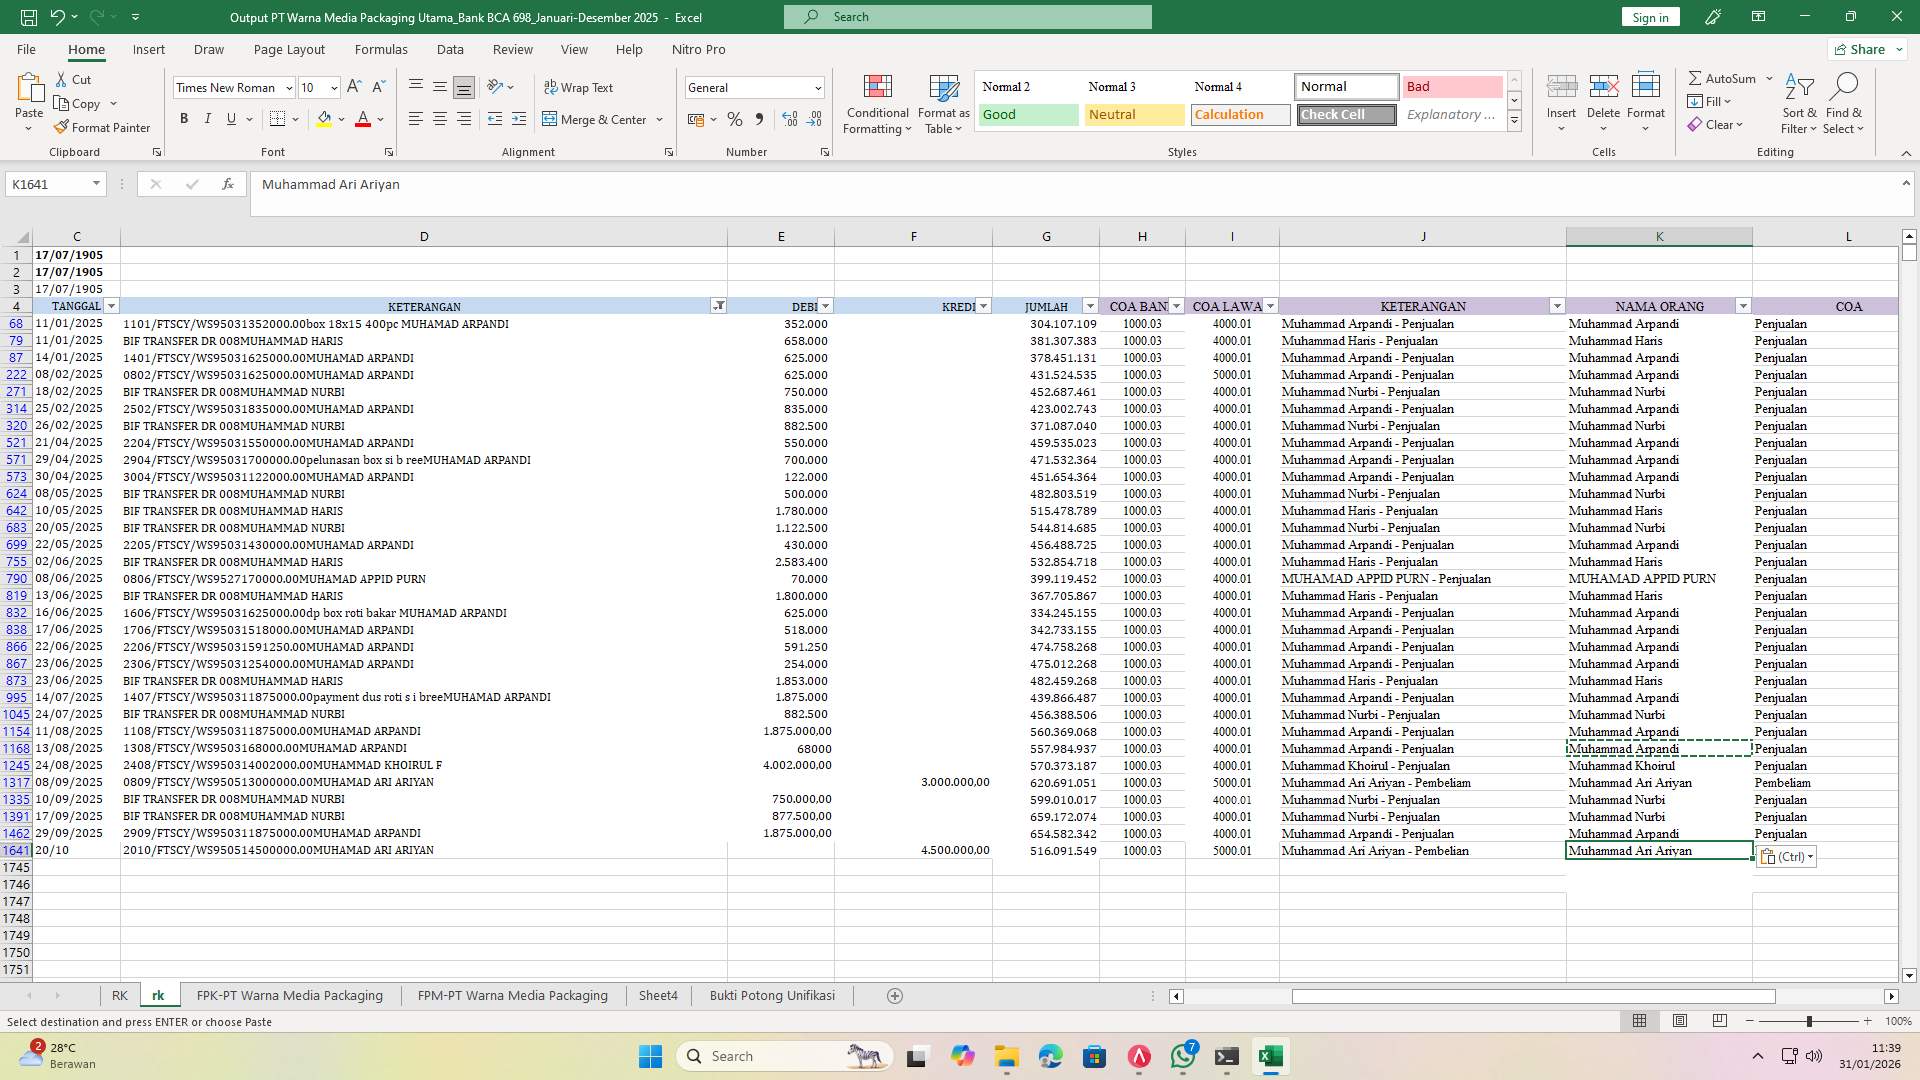Screen dimensions: 1920x1080
Task: Open the Number Format dropdown showing General
Action: (x=754, y=87)
